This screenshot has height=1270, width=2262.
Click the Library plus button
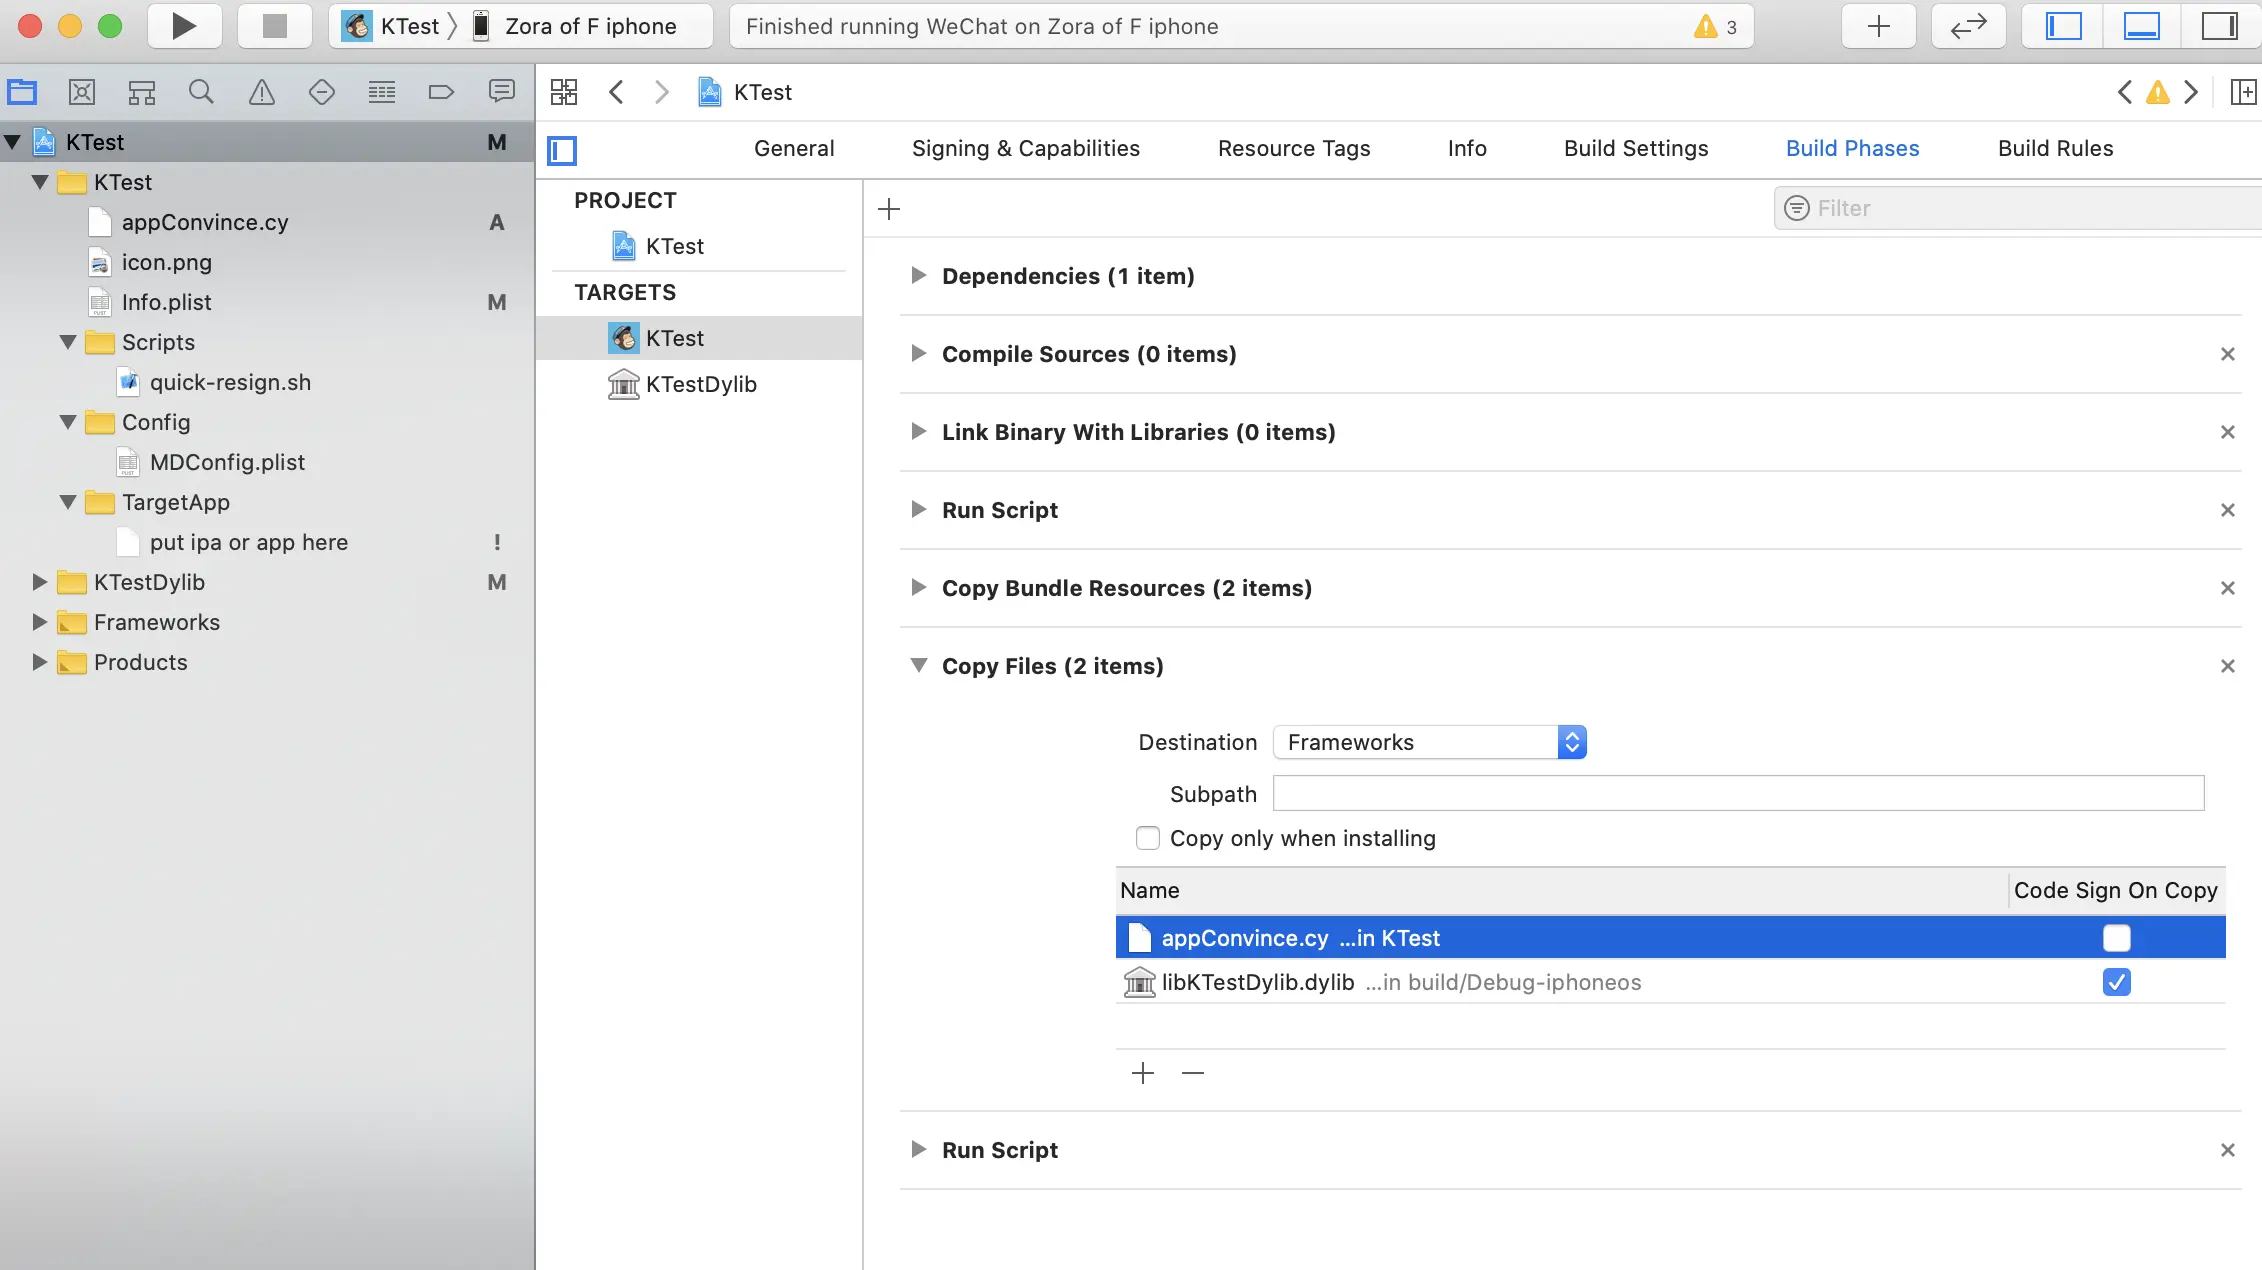point(1878,26)
